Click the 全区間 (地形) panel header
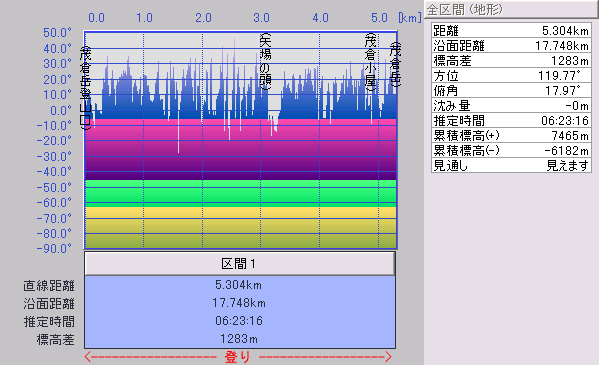The image size is (599, 365). (512, 9)
